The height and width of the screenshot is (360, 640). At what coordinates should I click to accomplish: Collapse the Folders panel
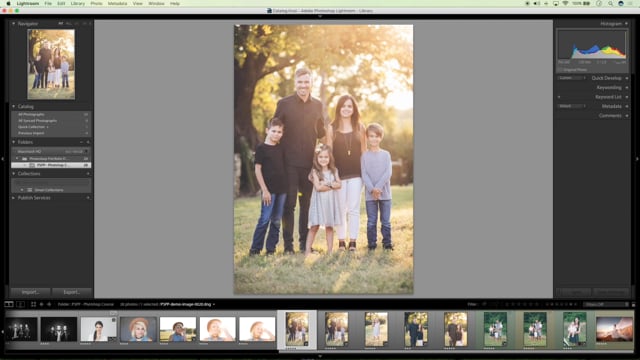13,142
